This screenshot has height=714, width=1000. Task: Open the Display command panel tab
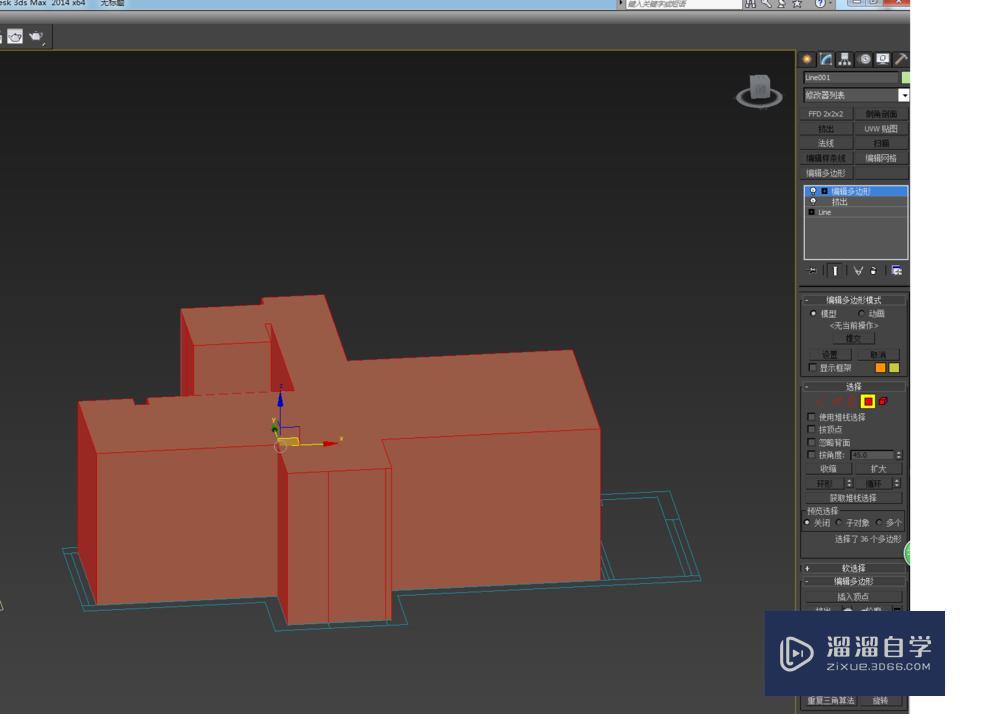click(883, 59)
